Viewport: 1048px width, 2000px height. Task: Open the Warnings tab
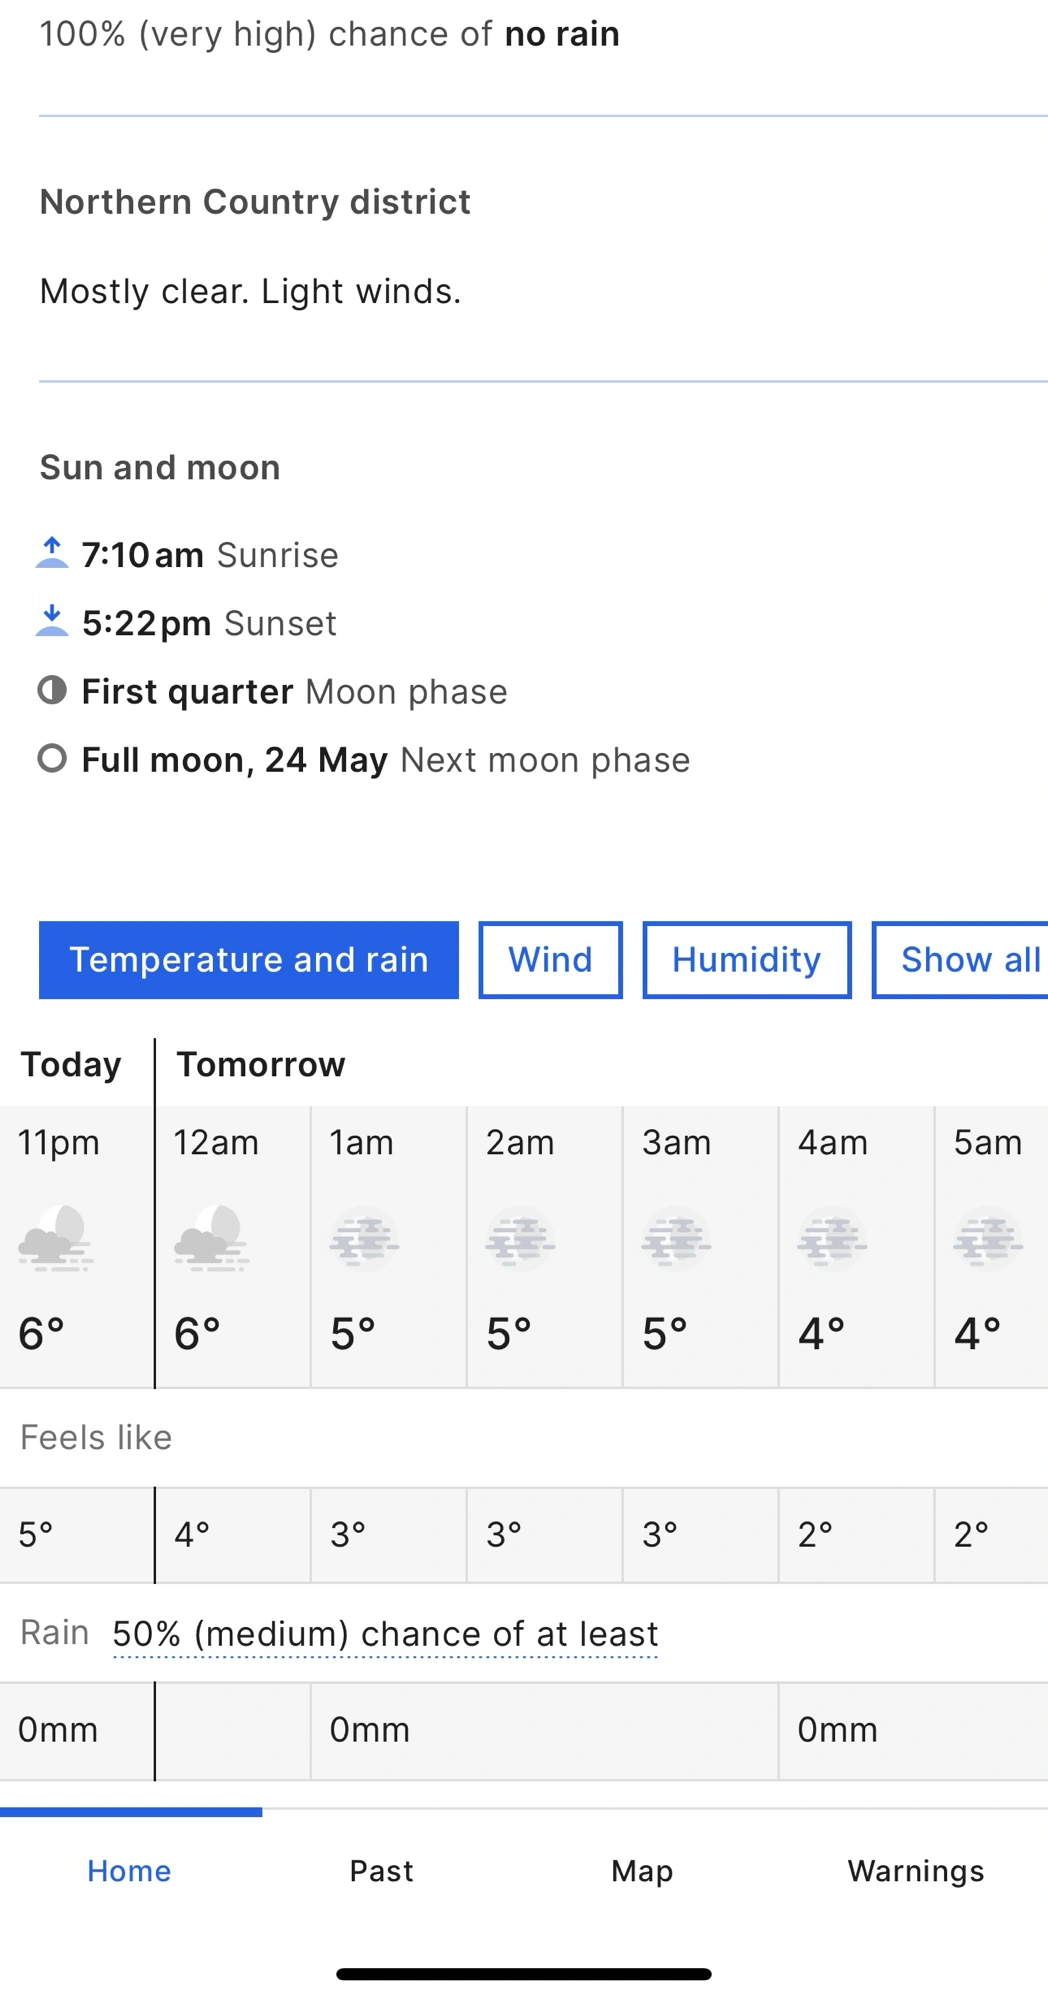click(x=916, y=1871)
